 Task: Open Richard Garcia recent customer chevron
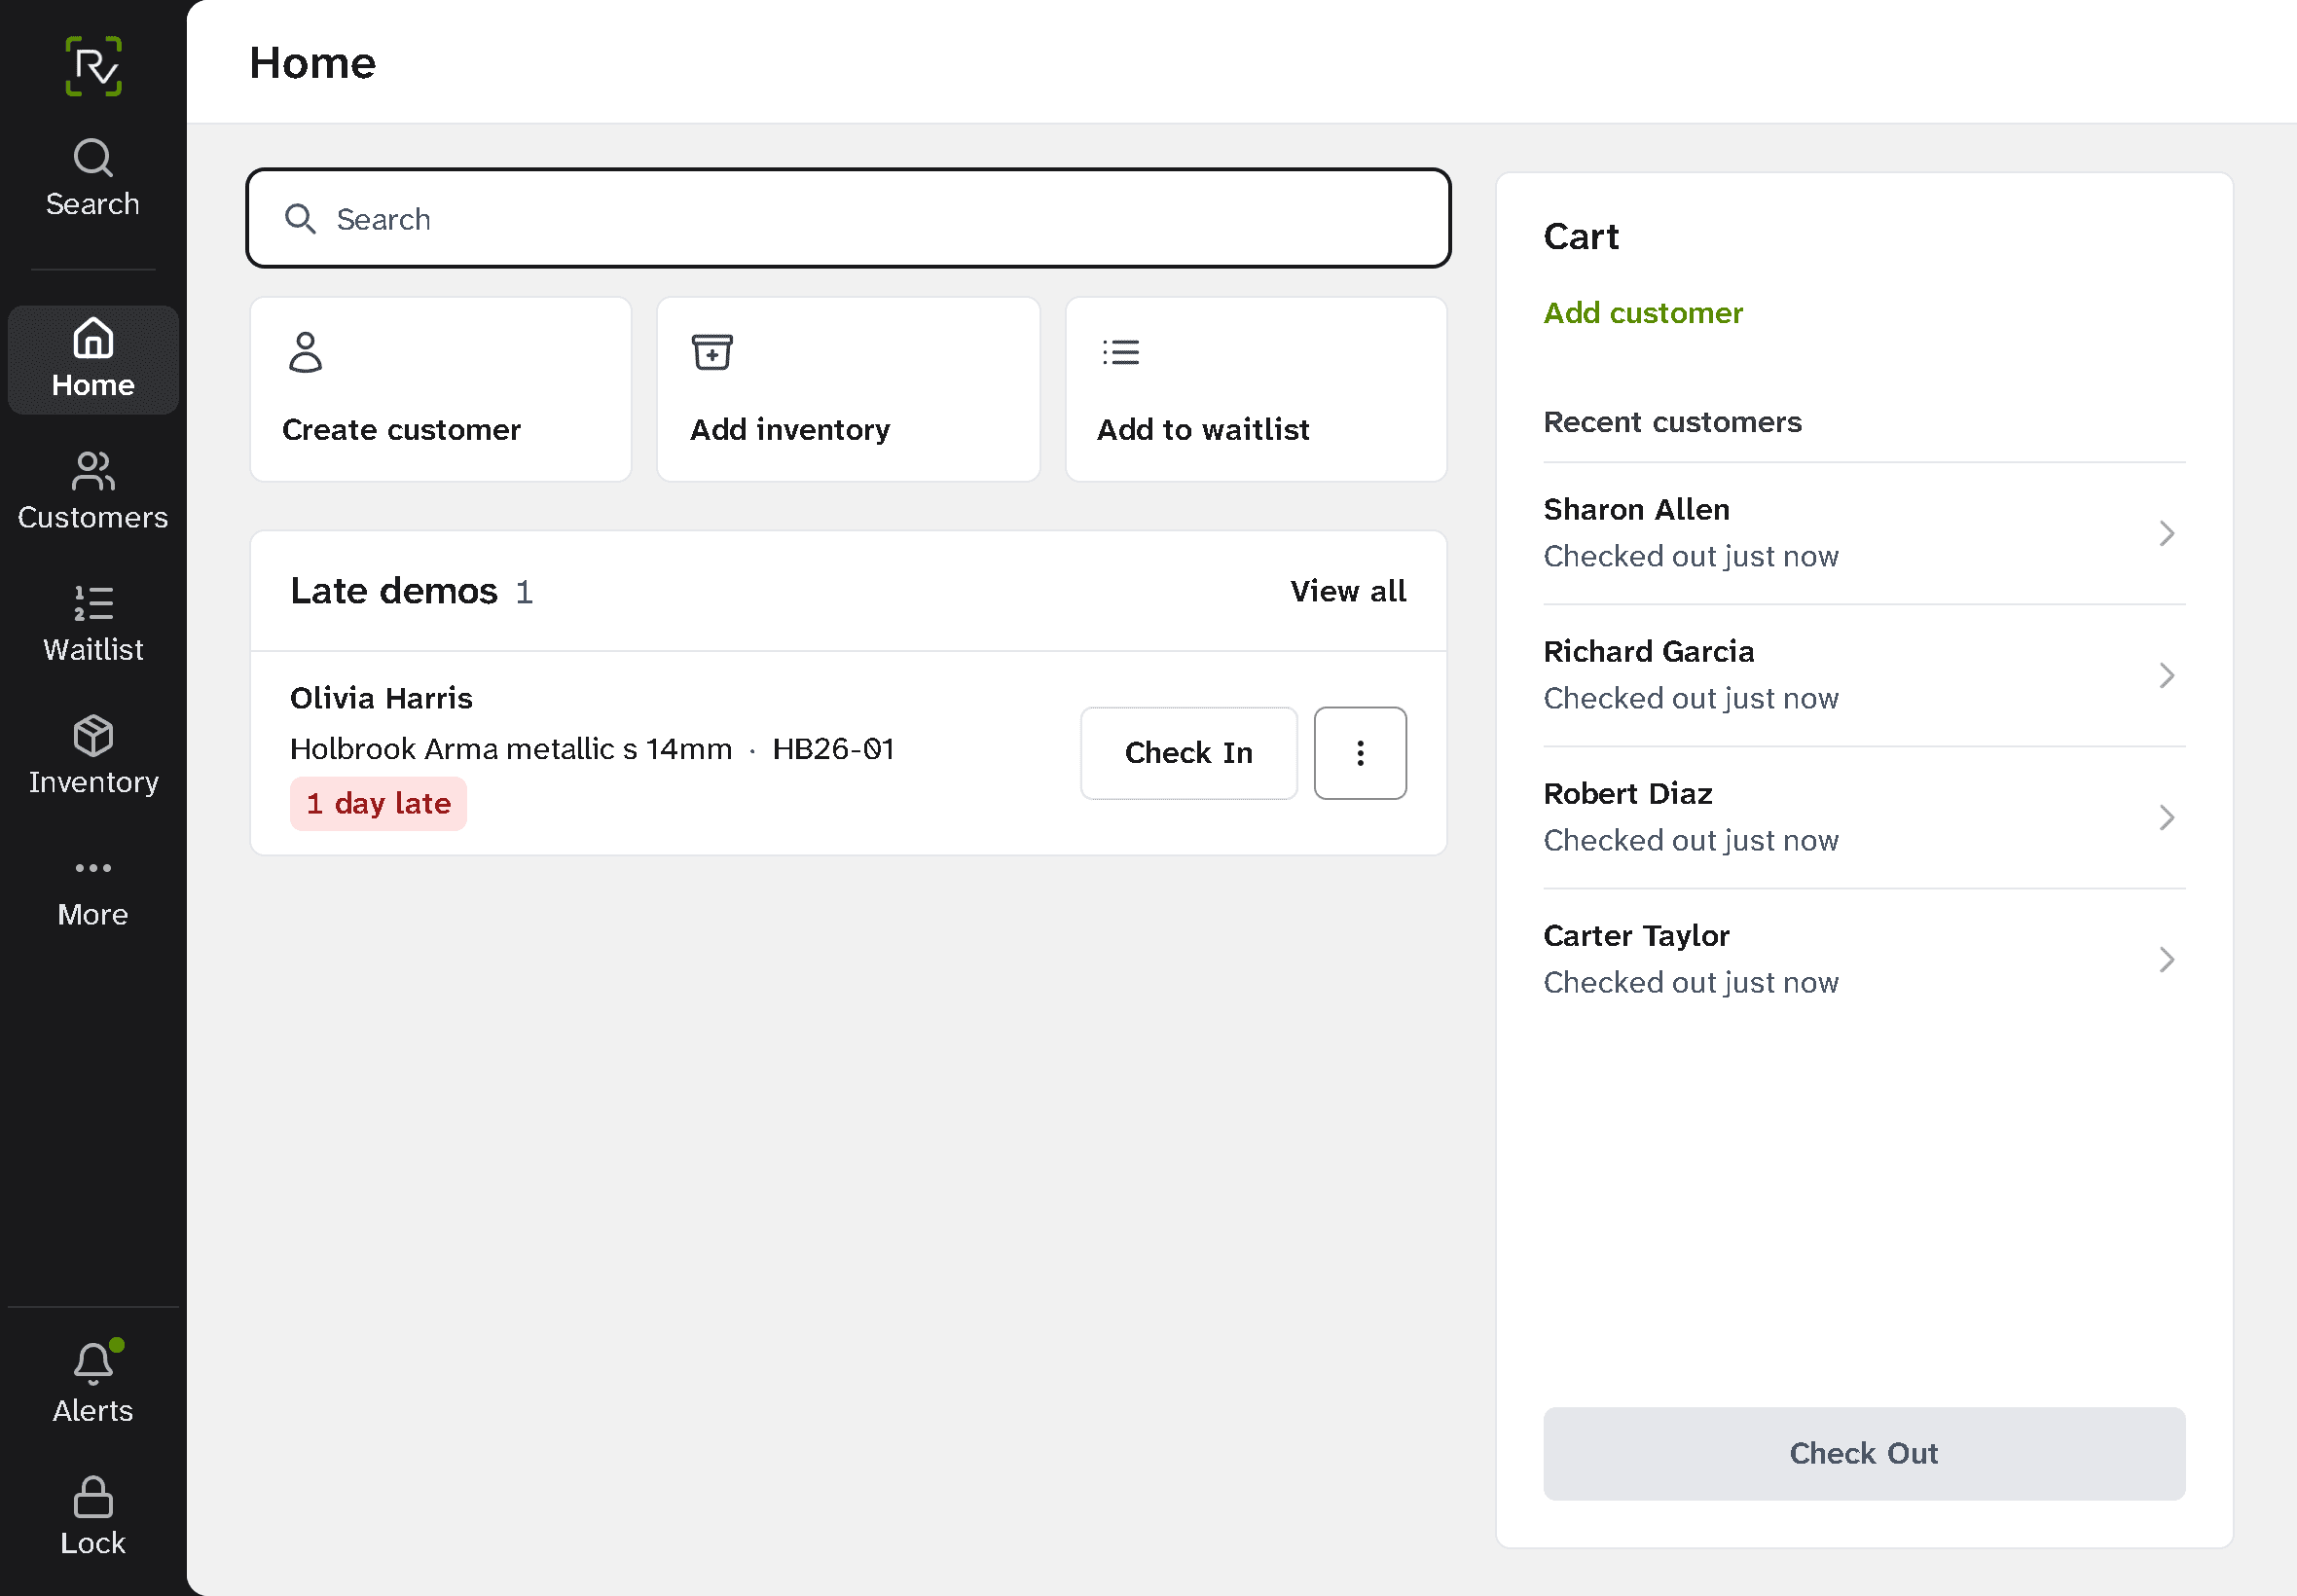tap(2166, 675)
